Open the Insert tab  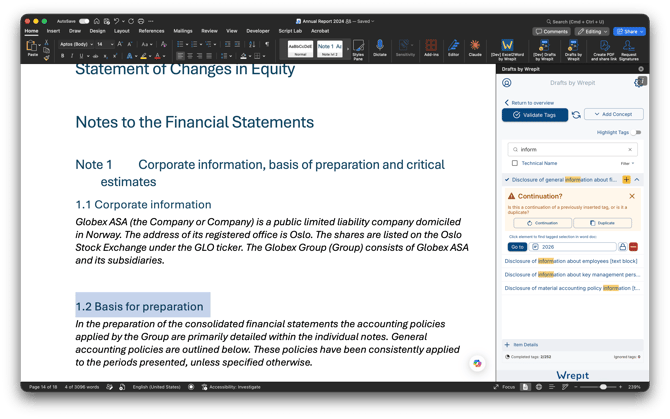pos(53,31)
